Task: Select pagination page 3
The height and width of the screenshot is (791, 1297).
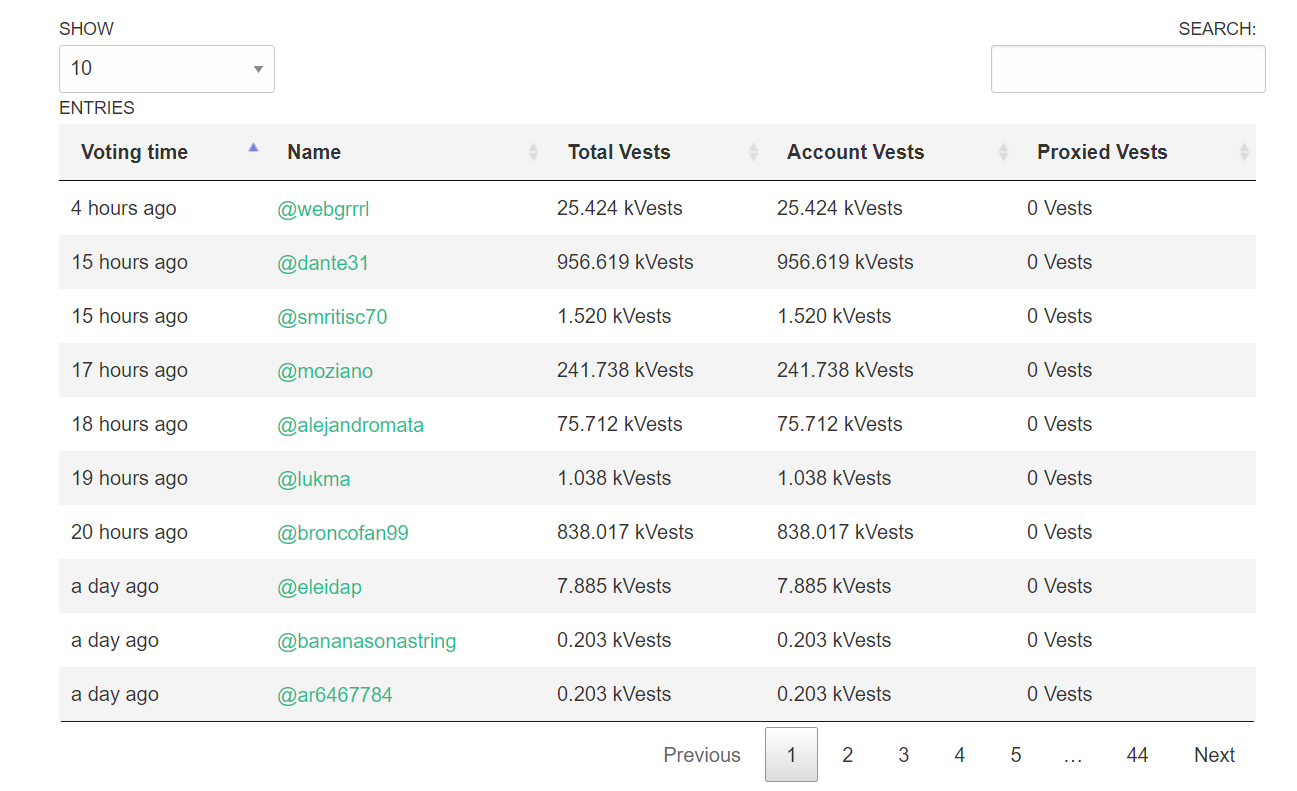Action: (x=903, y=755)
